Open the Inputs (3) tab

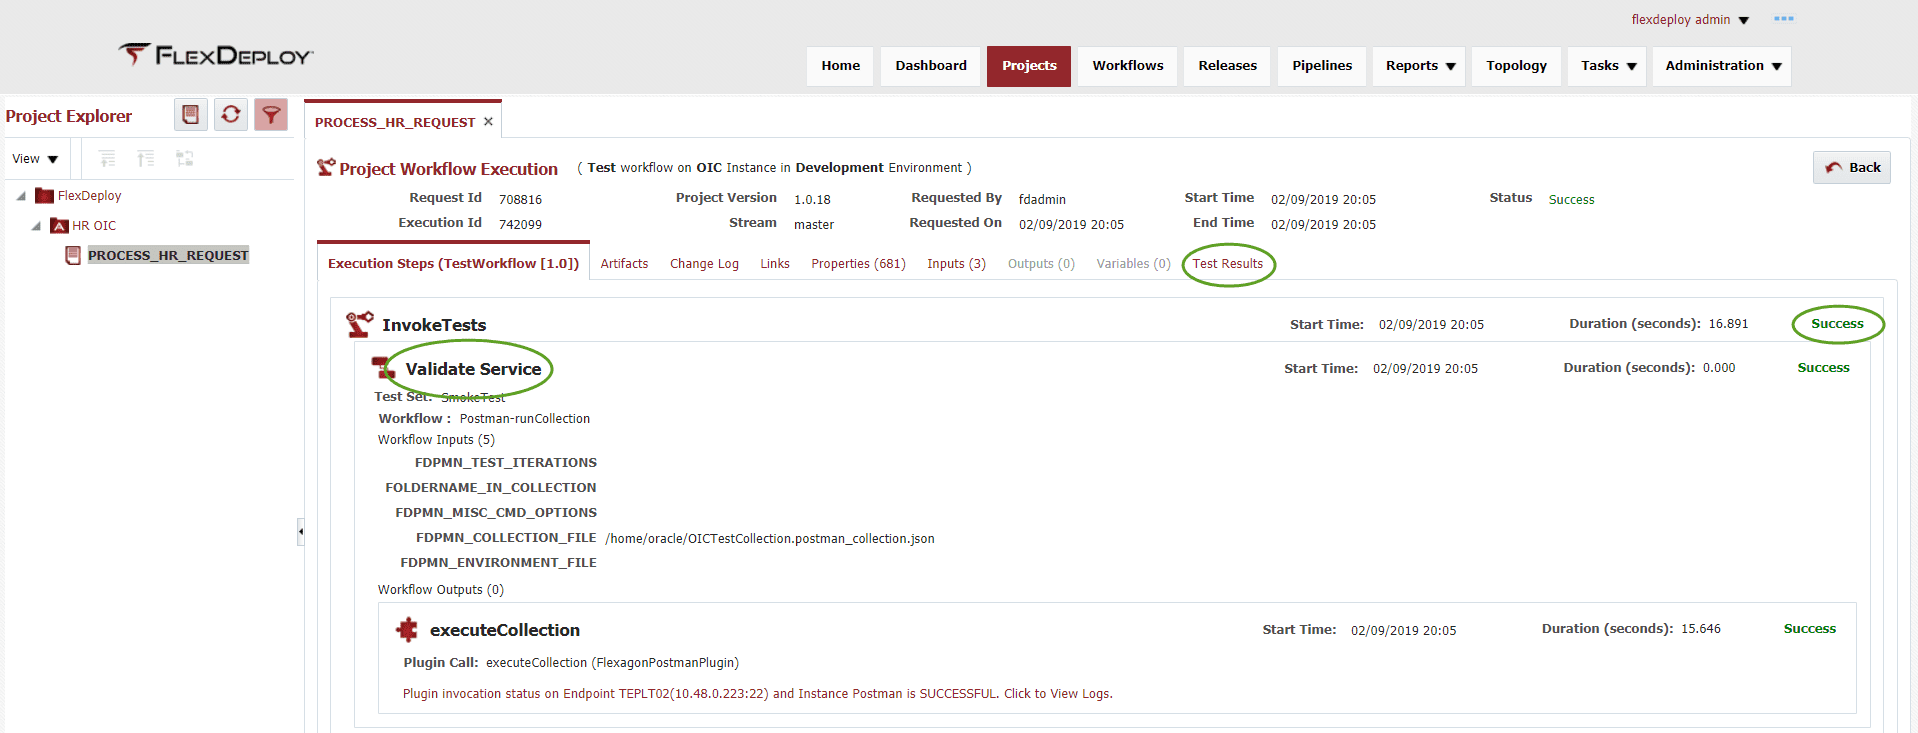point(956,264)
